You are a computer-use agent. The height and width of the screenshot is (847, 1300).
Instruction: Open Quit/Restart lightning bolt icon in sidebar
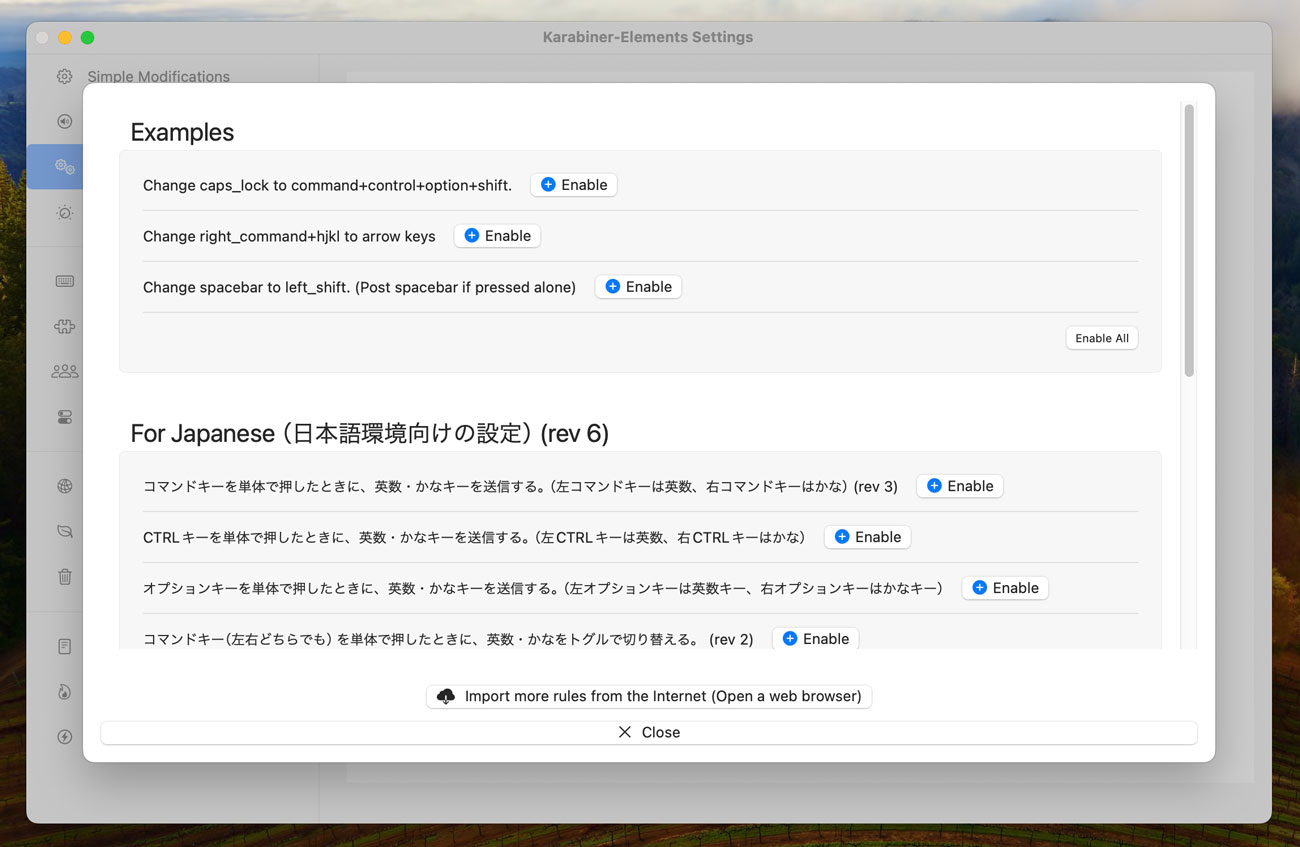coord(64,737)
